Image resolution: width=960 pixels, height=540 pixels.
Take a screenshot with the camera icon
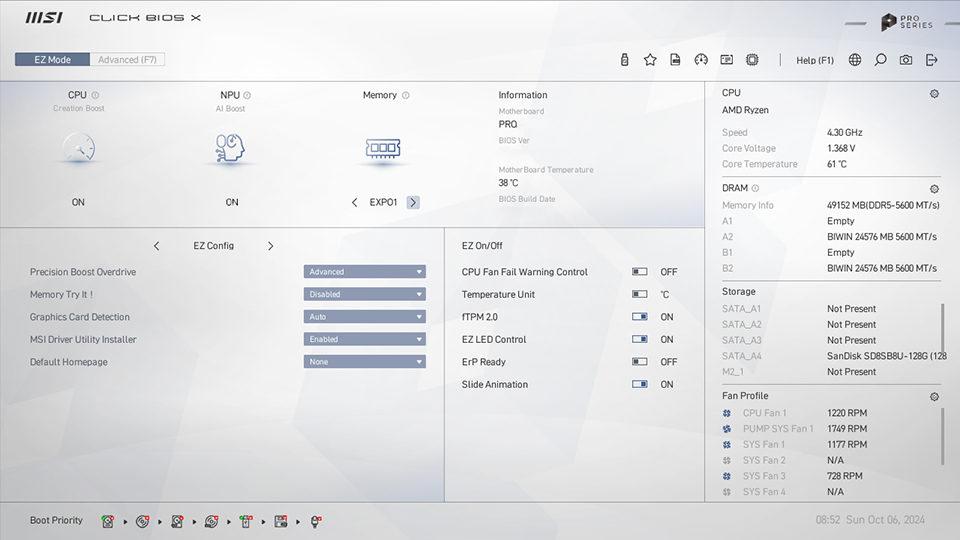tap(906, 60)
